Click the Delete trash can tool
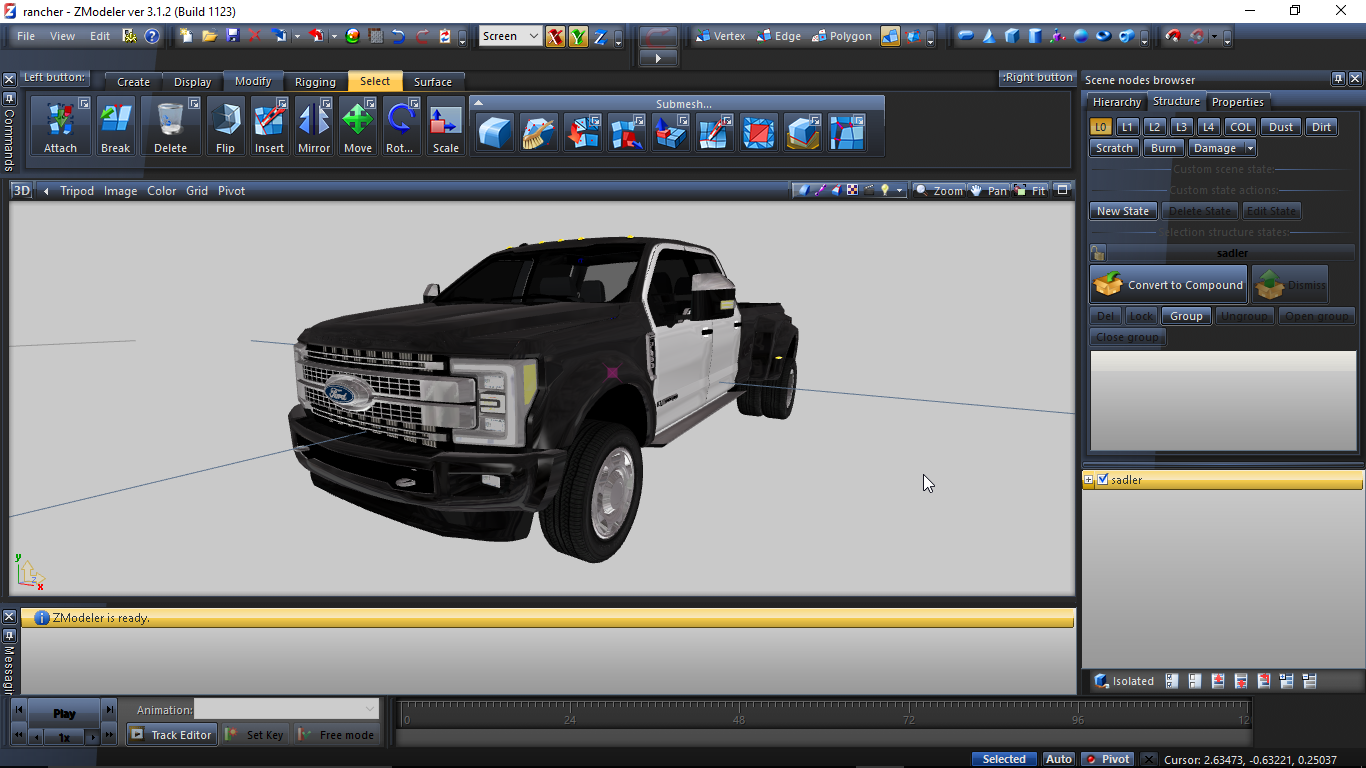The width and height of the screenshot is (1366, 768). tap(170, 126)
